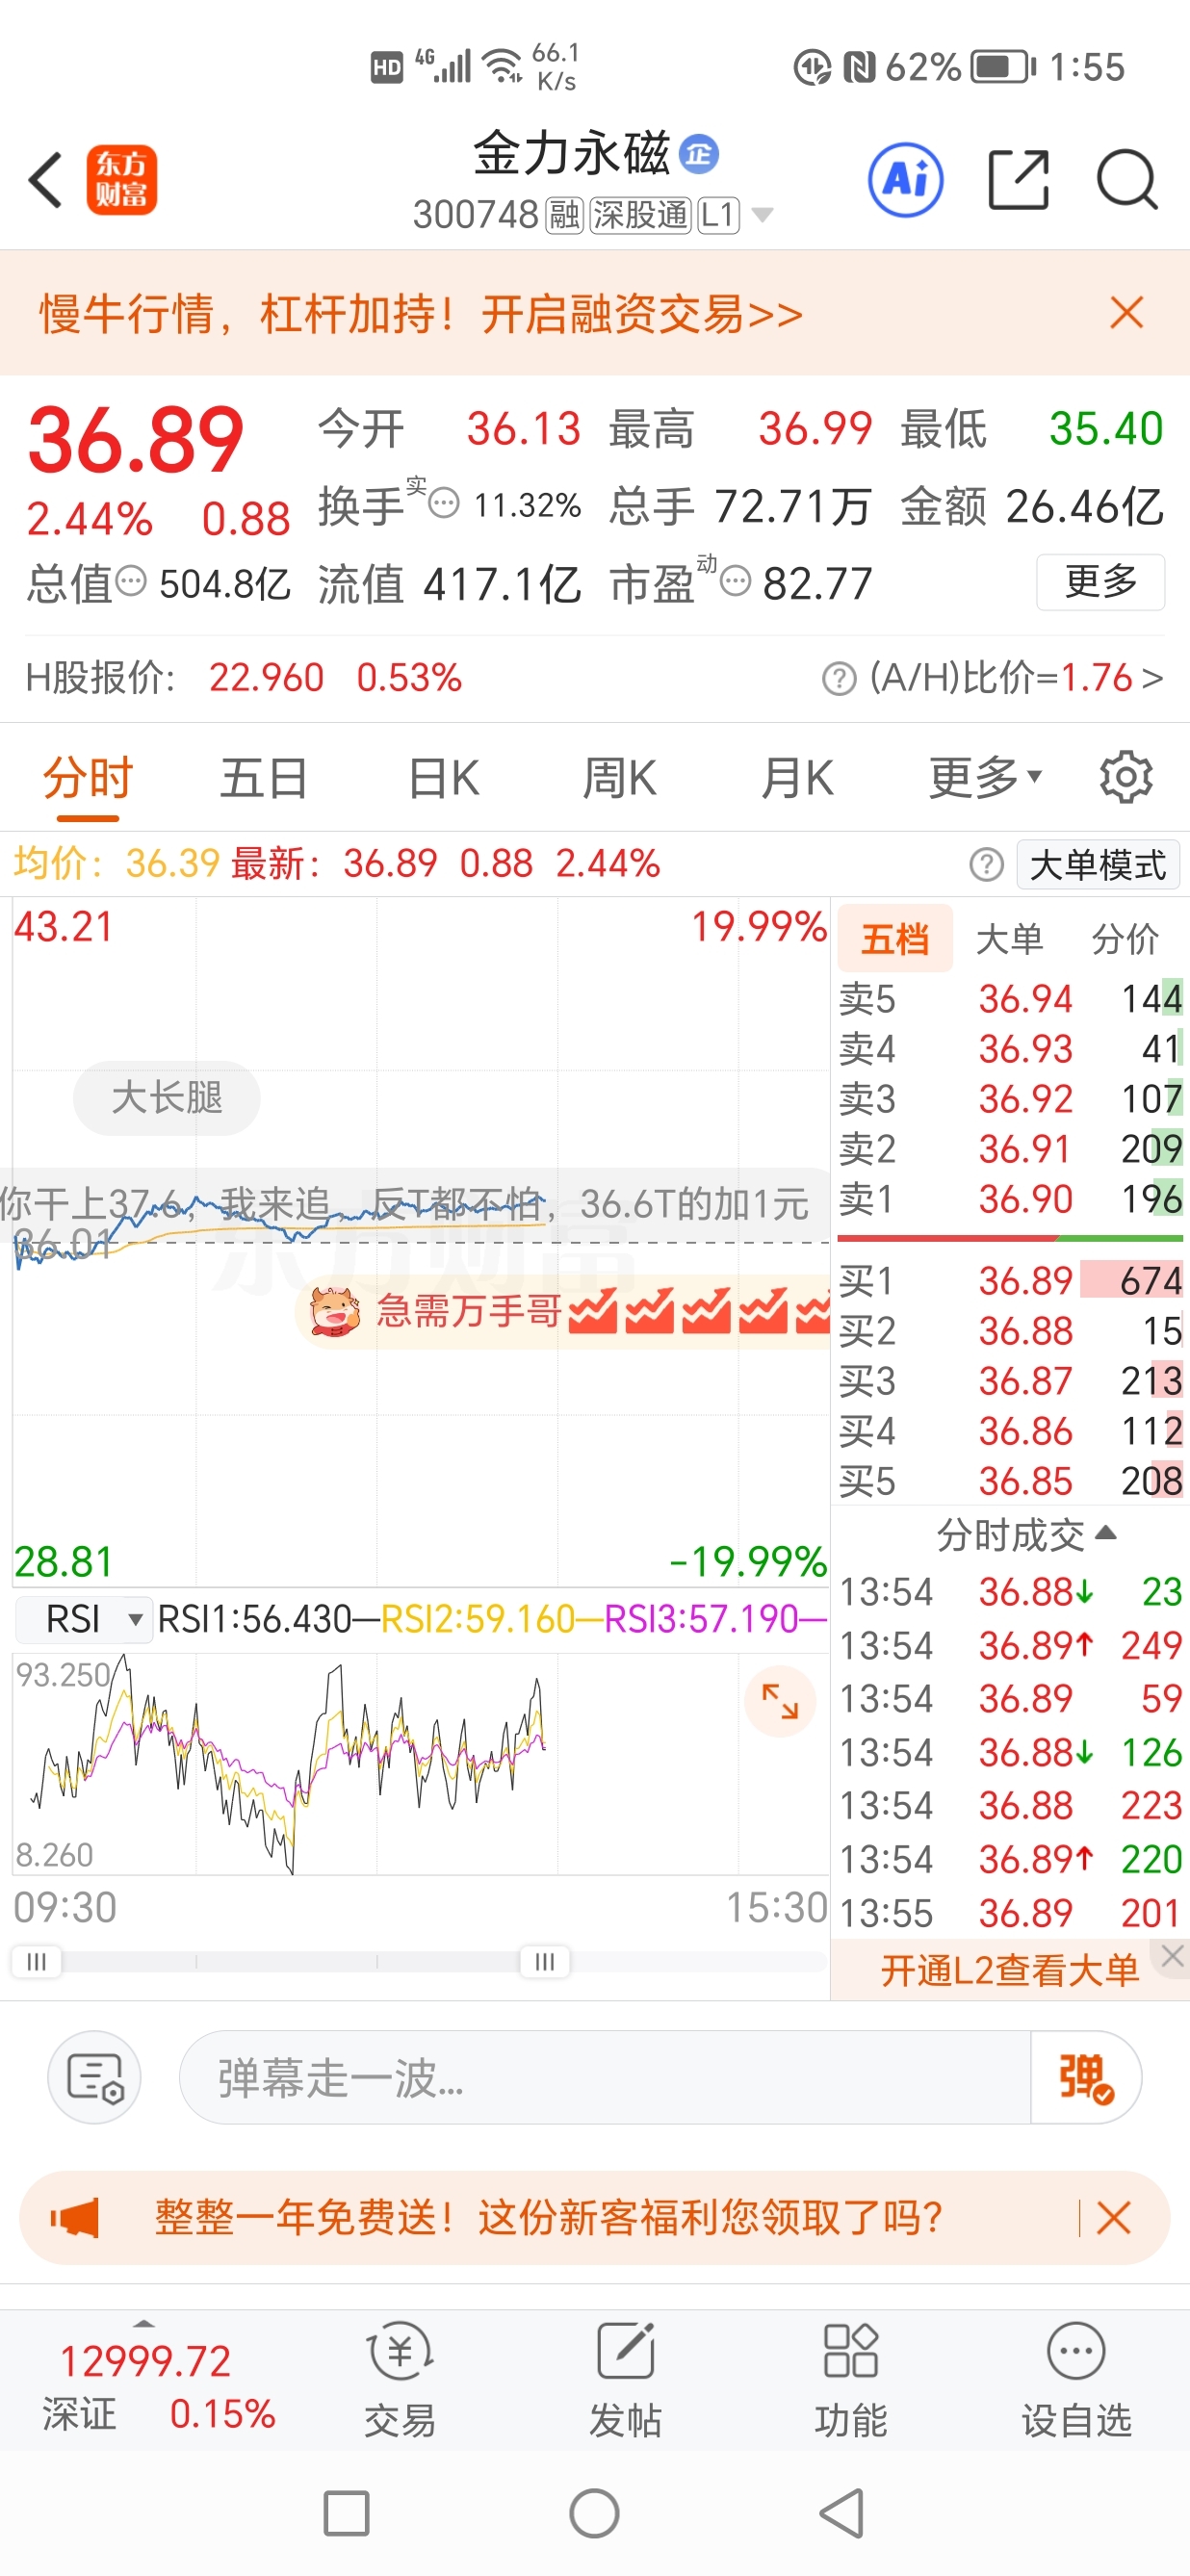The image size is (1190, 2576).
Task: Tap 买5 36.85 order row
Action: (1010, 1480)
